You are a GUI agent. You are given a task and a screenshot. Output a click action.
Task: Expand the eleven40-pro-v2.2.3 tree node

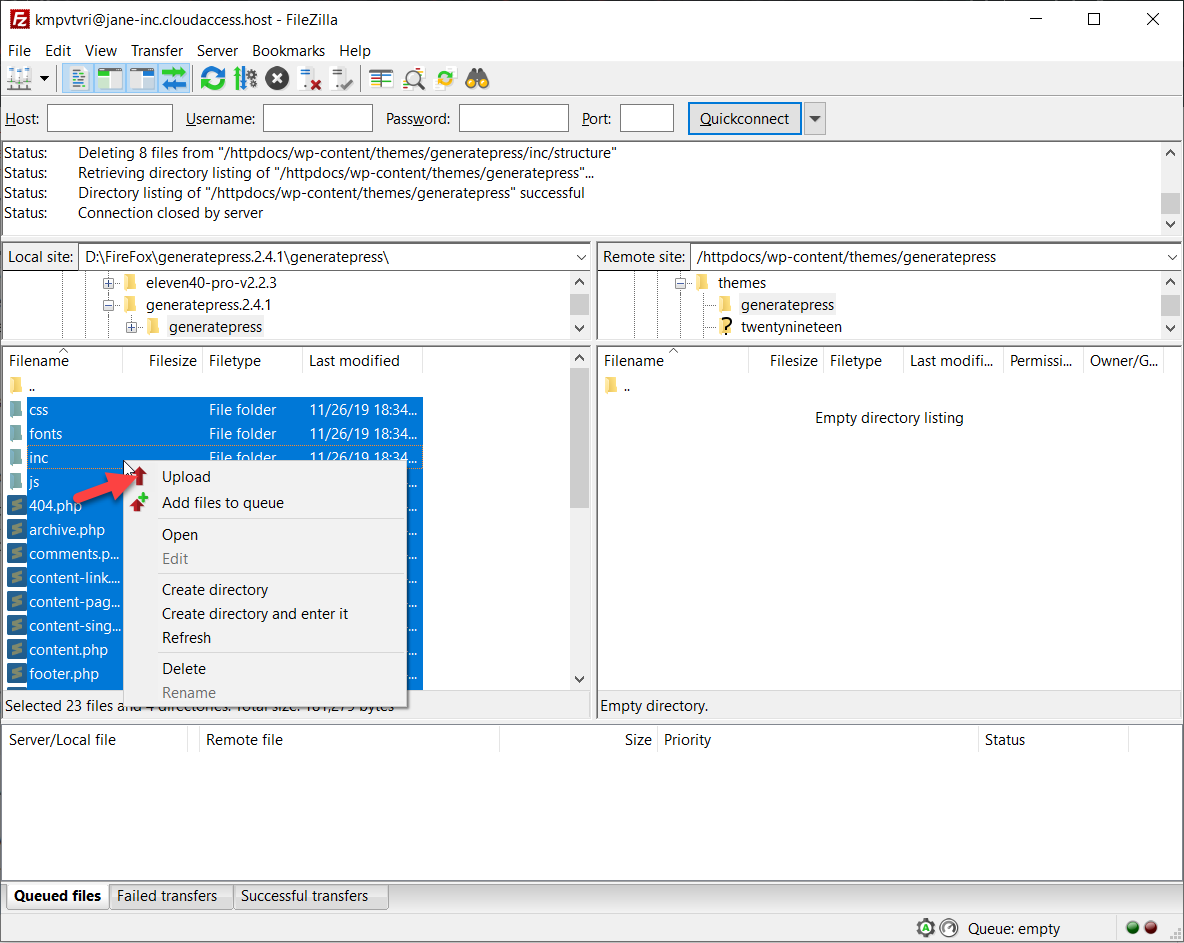108,283
